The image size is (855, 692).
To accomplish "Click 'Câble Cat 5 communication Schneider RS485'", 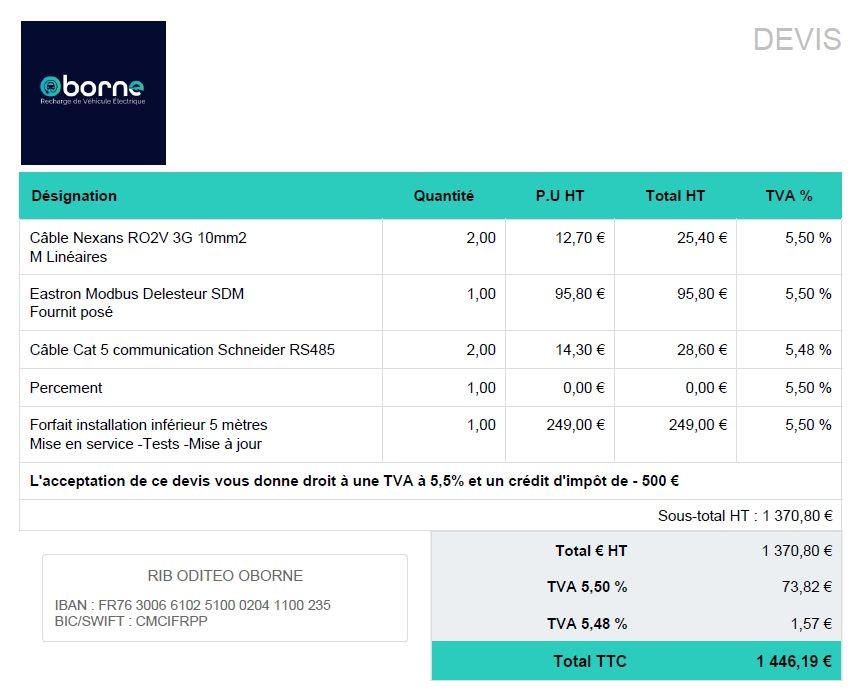I will pyautogui.click(x=182, y=350).
